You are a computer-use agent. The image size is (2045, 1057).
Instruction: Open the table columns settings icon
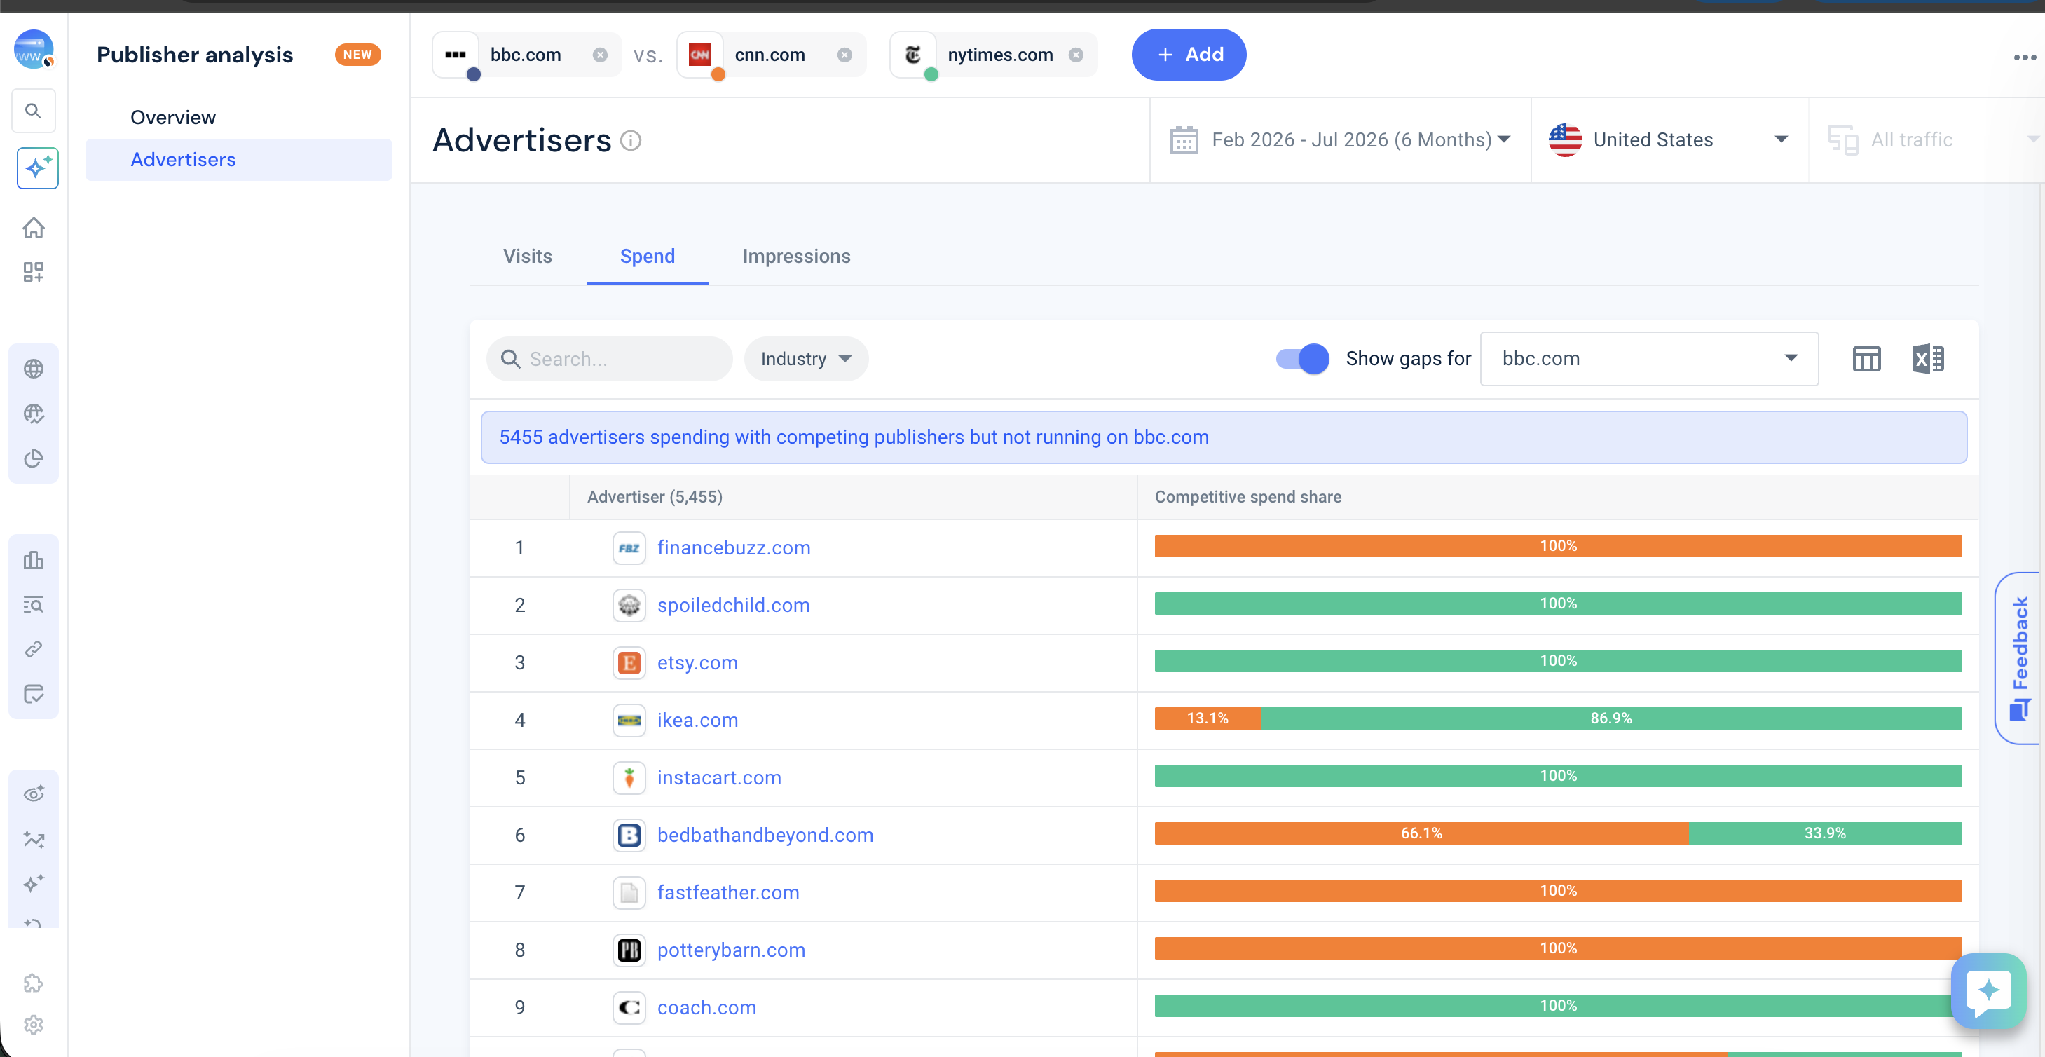(x=1866, y=359)
